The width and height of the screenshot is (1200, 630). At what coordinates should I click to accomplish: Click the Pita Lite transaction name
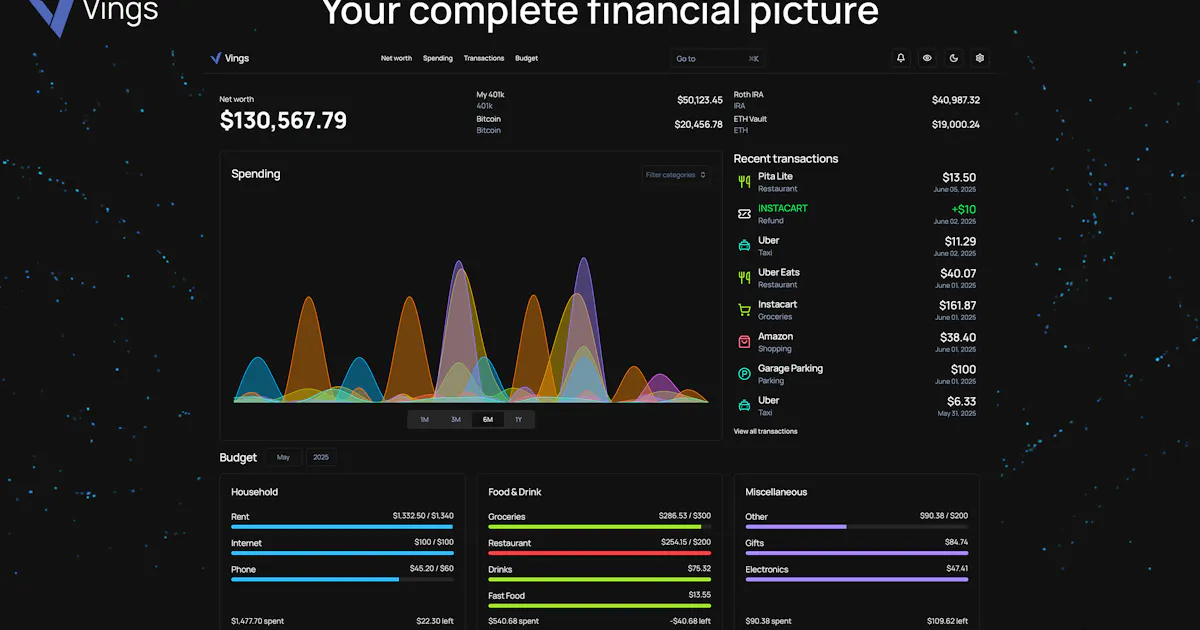[x=775, y=176]
